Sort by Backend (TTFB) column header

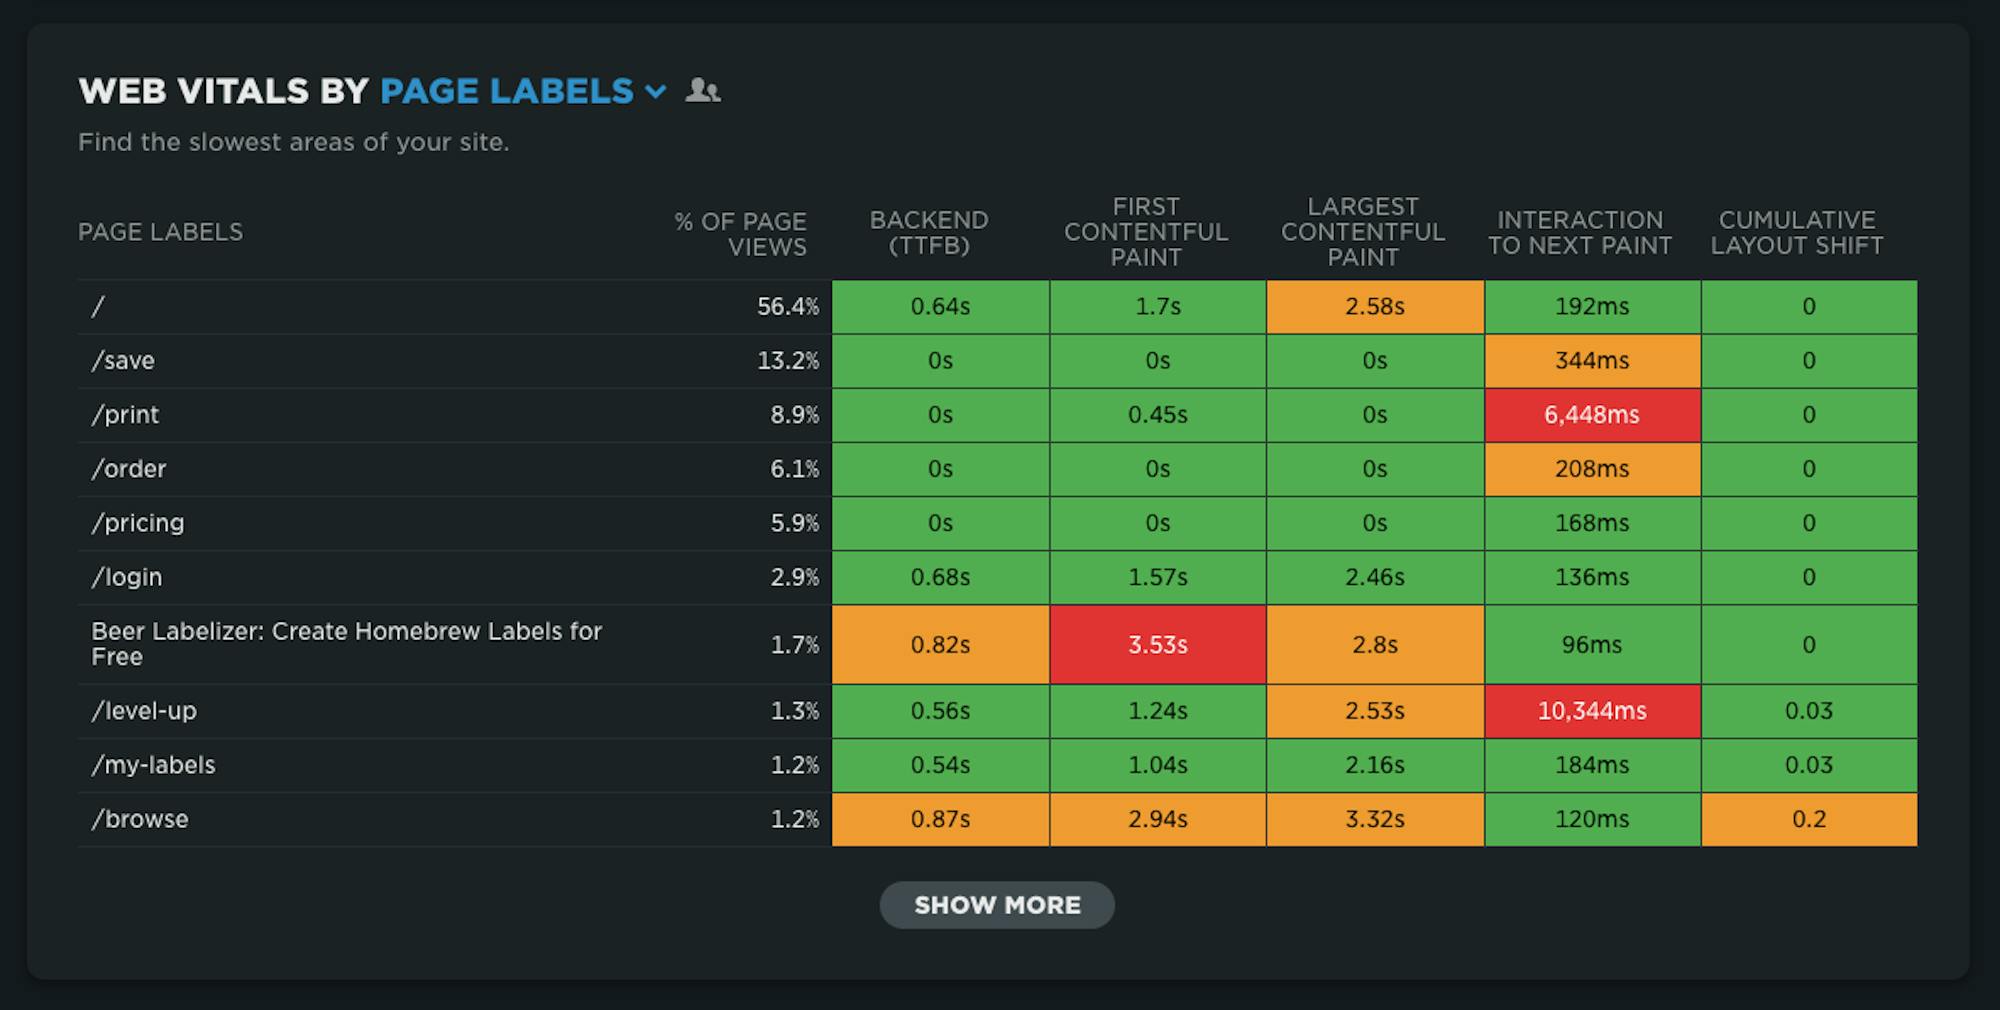929,233
